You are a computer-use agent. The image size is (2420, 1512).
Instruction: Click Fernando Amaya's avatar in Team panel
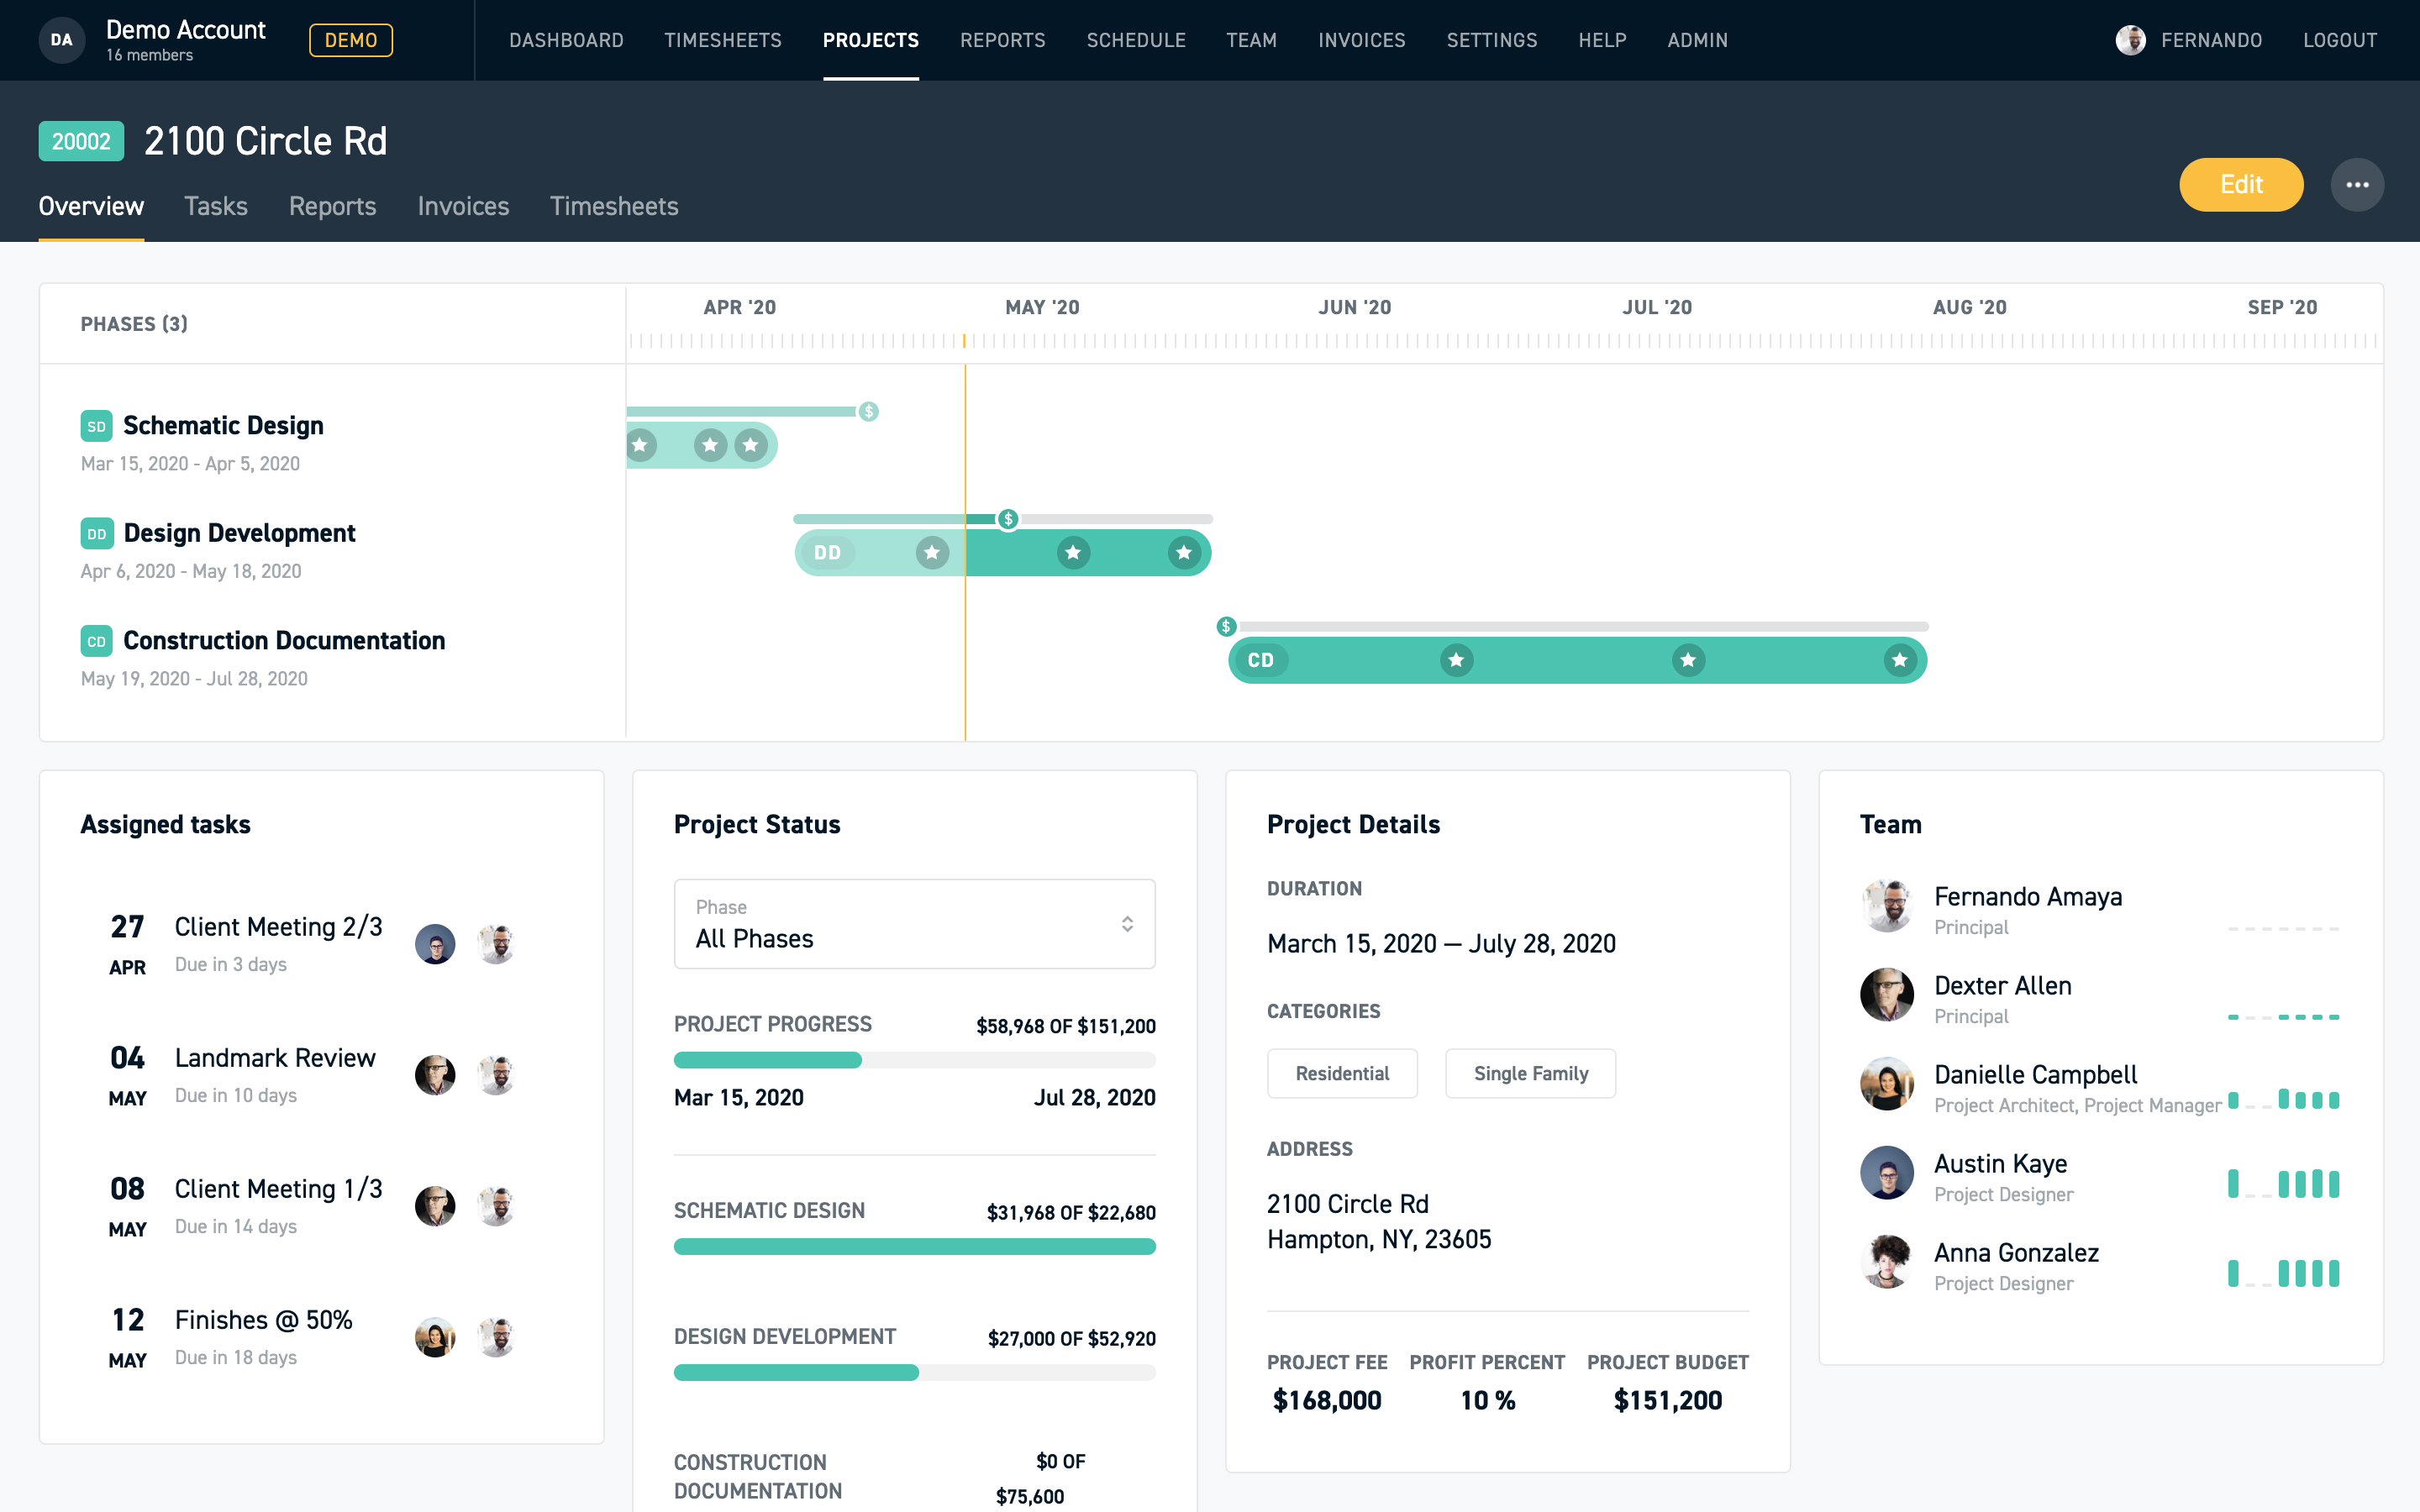[1887, 906]
